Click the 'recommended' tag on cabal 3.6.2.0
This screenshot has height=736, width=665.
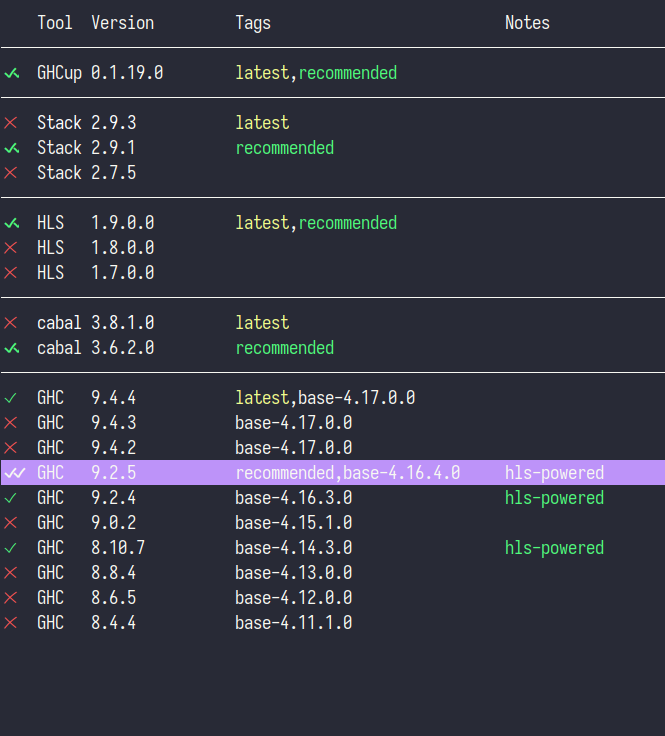(x=284, y=348)
